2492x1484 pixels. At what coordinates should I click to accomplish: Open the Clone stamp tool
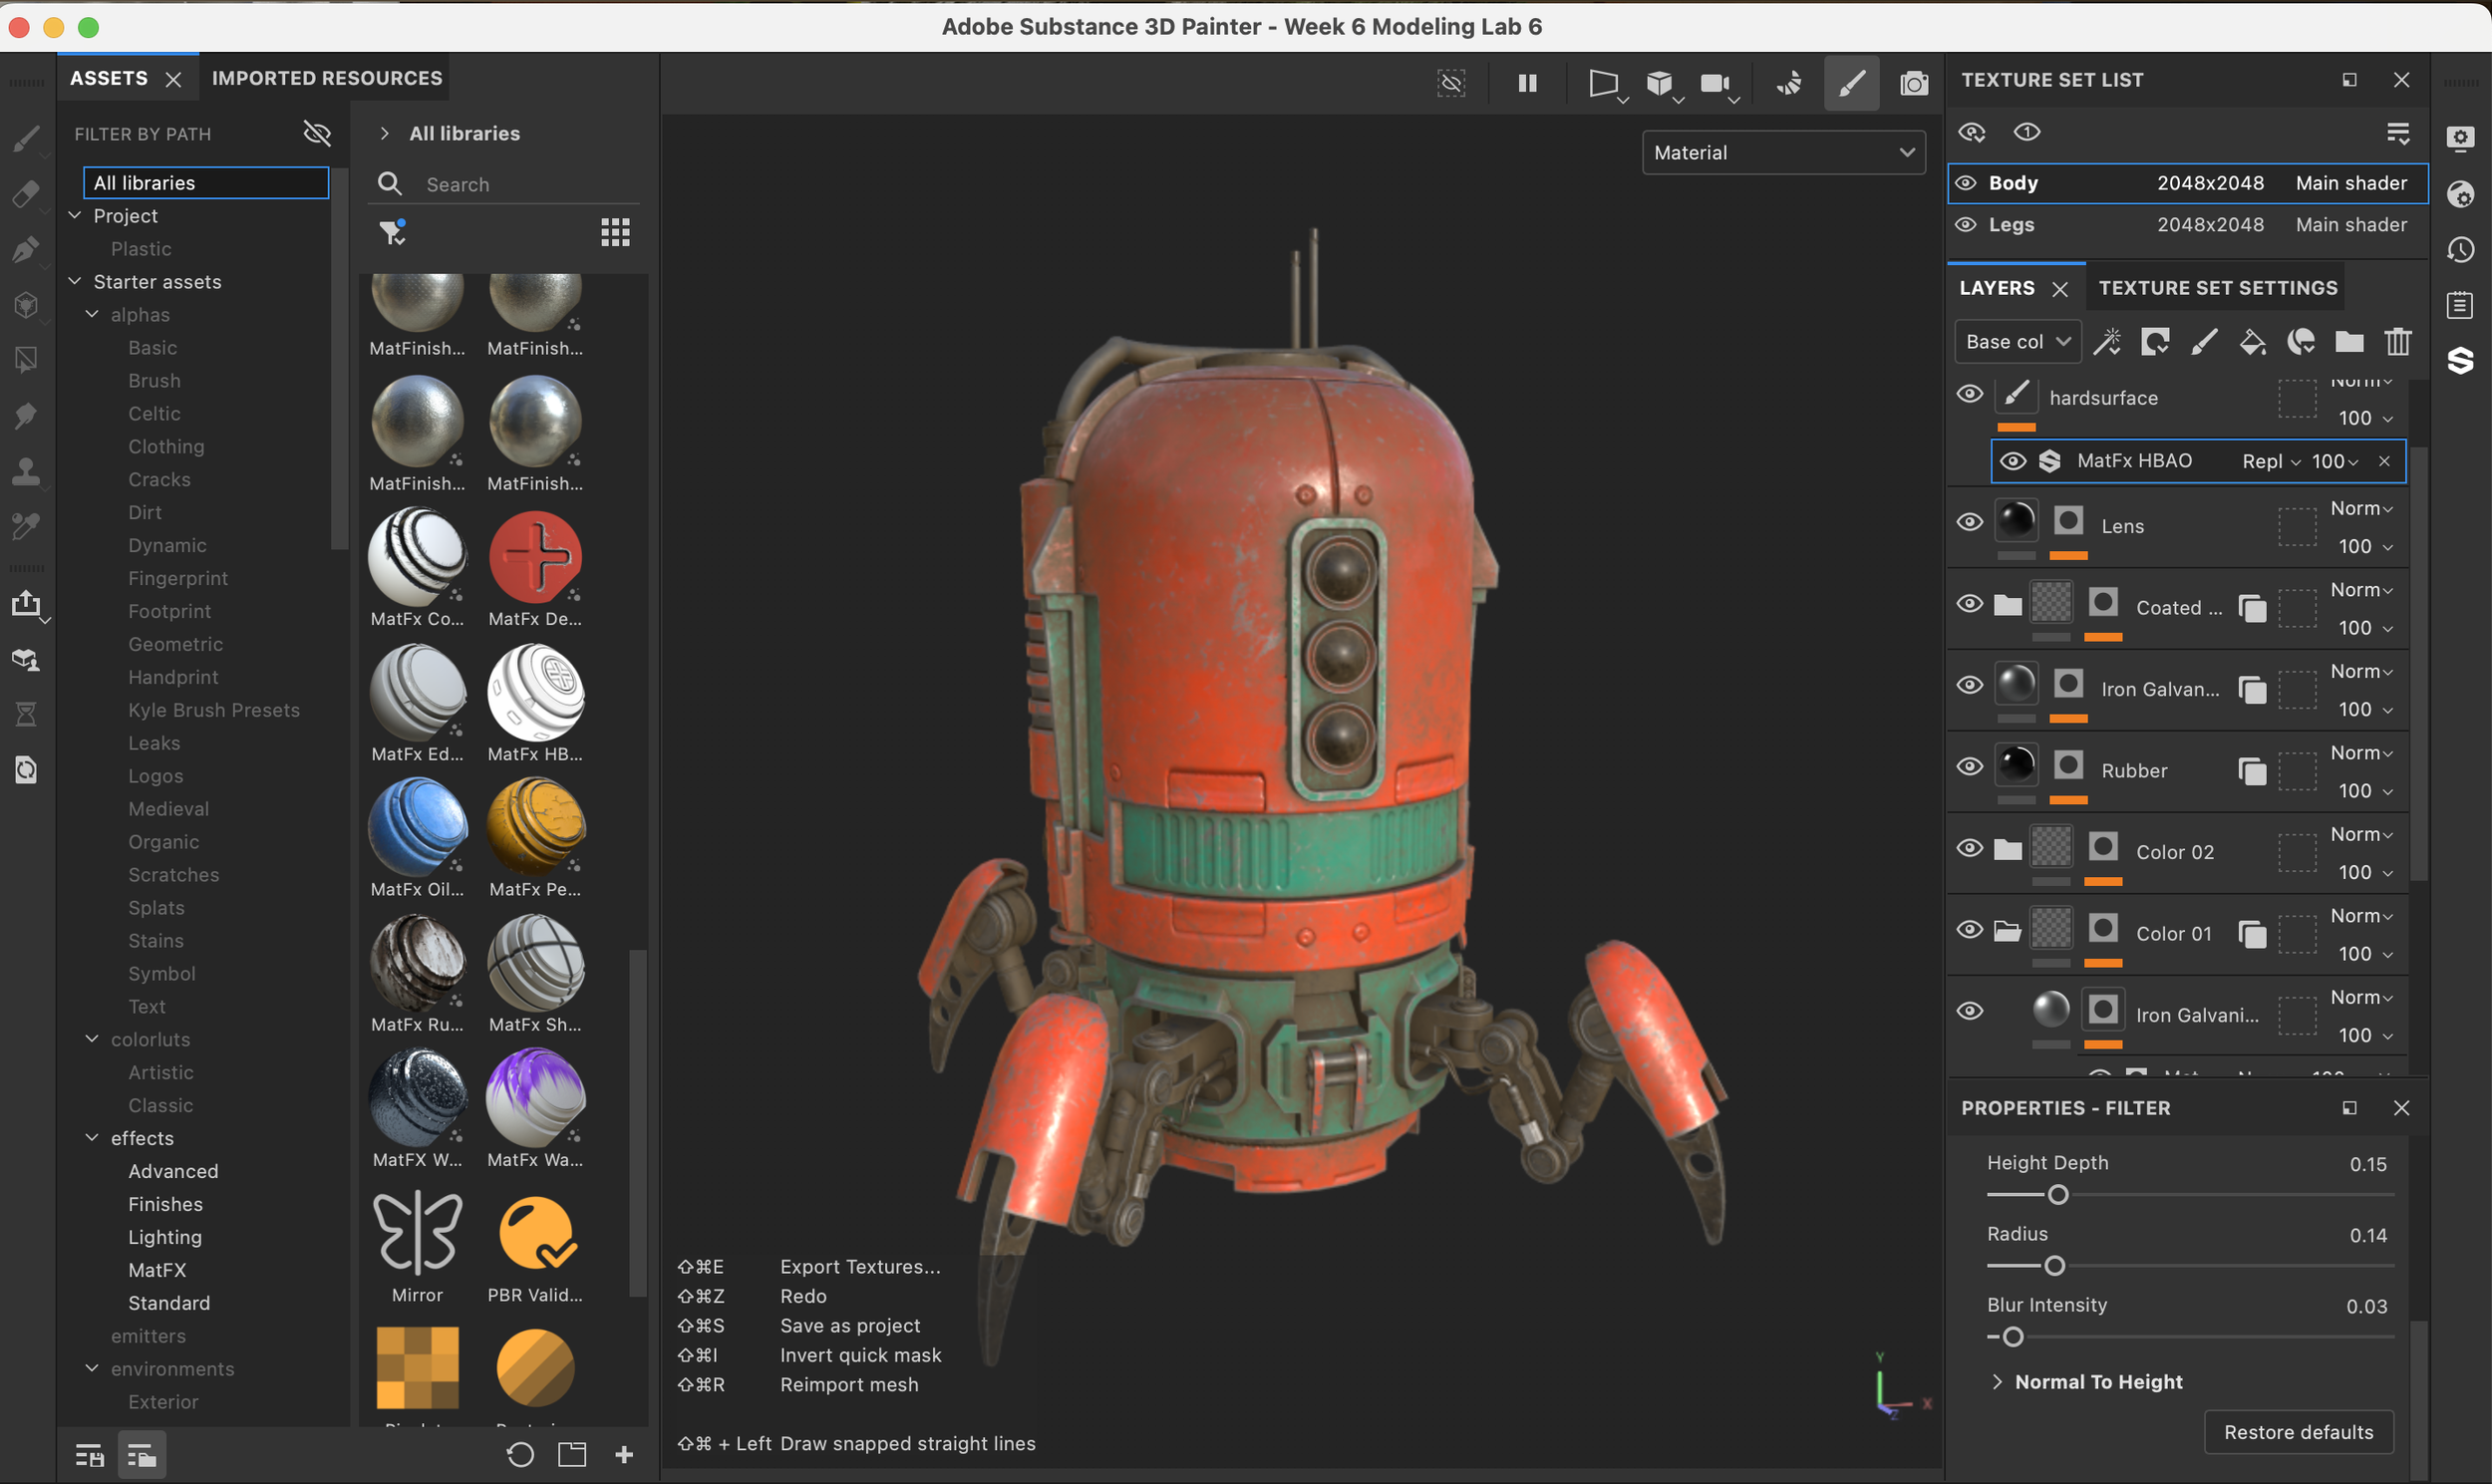coord(27,472)
